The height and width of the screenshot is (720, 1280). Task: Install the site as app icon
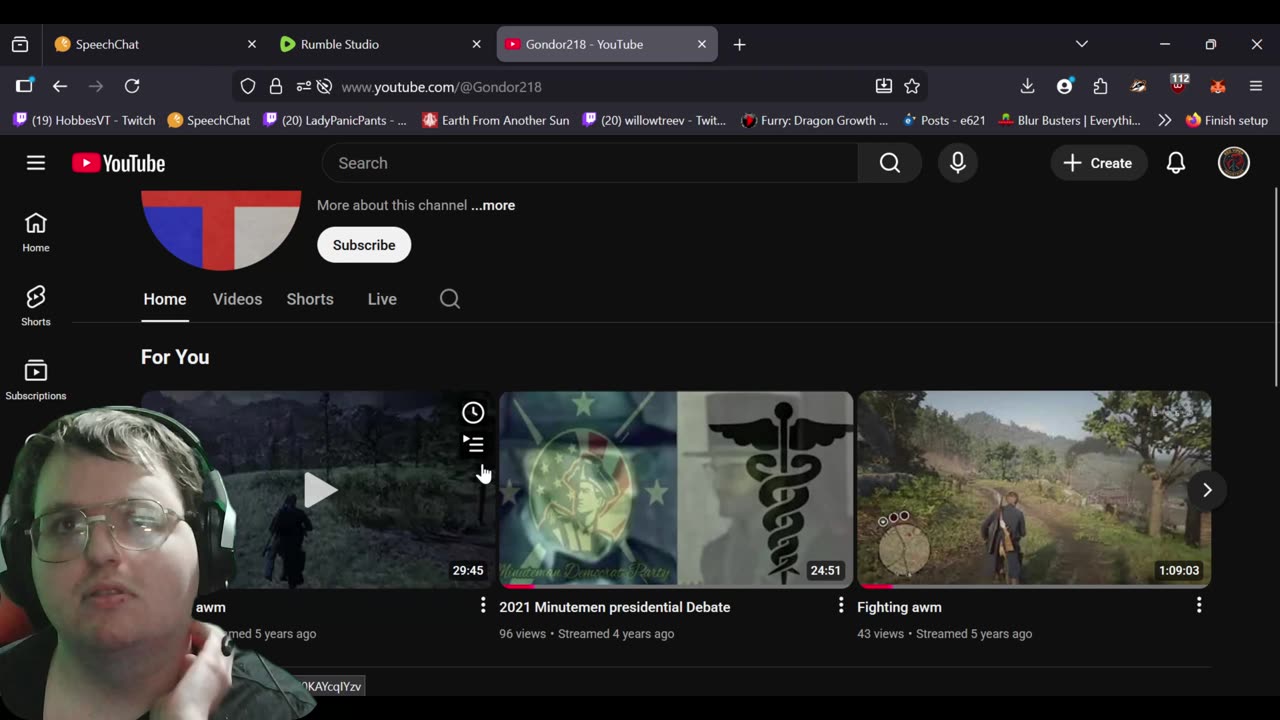tap(884, 87)
